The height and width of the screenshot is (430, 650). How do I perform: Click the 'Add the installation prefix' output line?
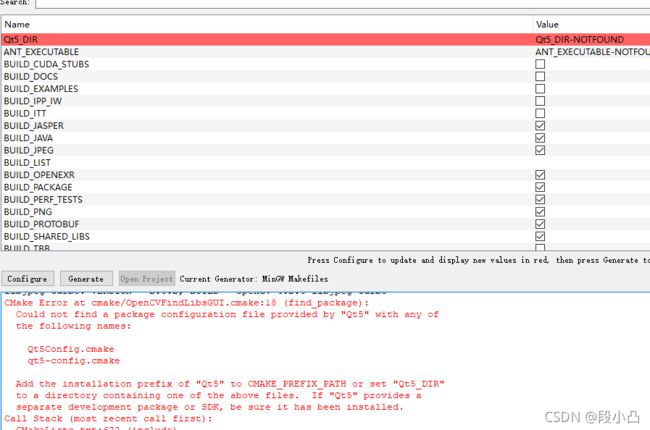[x=230, y=384]
